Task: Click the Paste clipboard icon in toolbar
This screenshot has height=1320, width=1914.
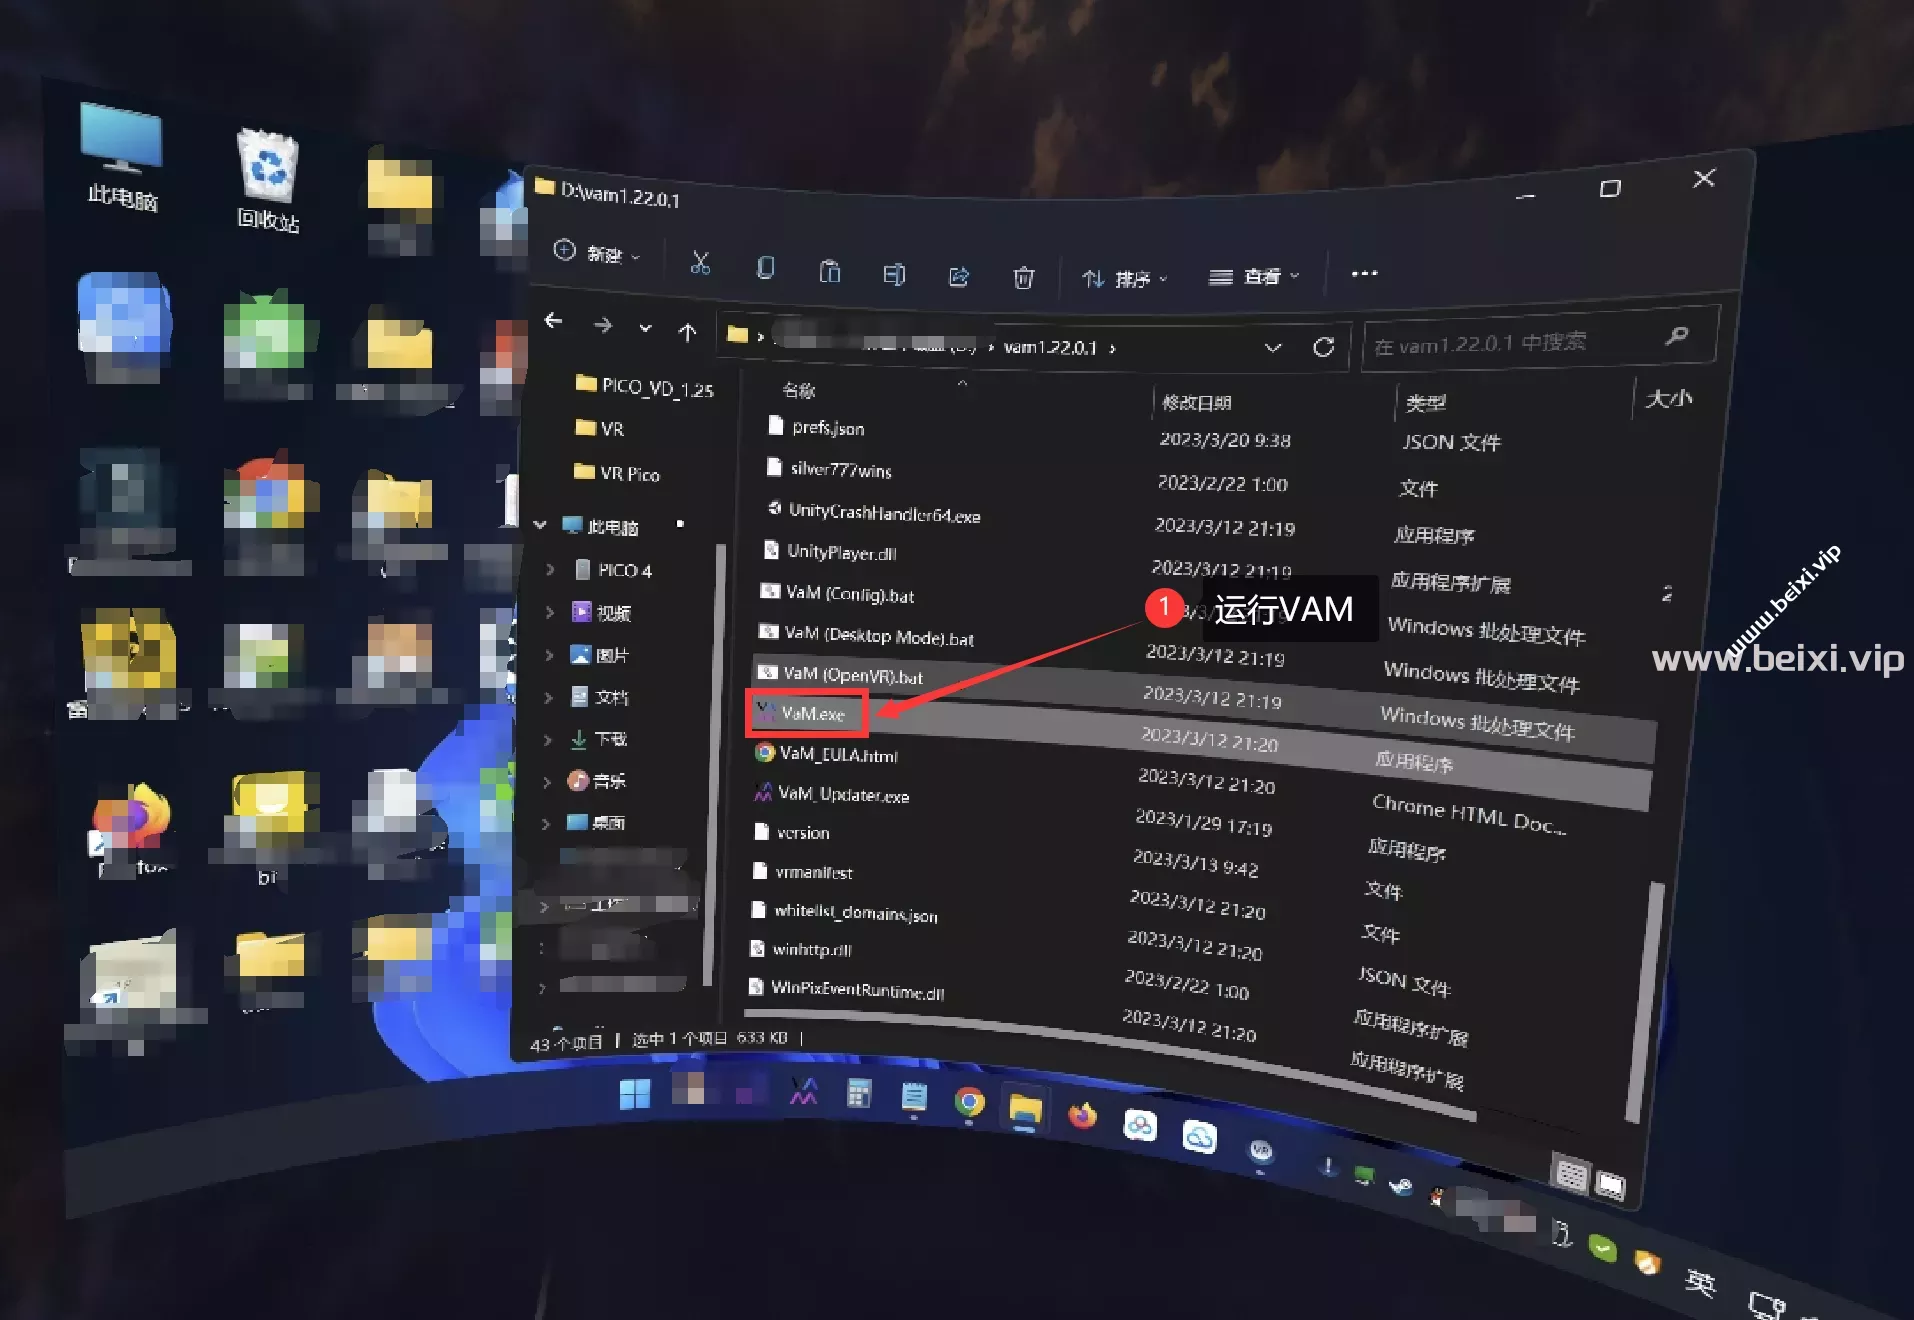Action: 830,270
